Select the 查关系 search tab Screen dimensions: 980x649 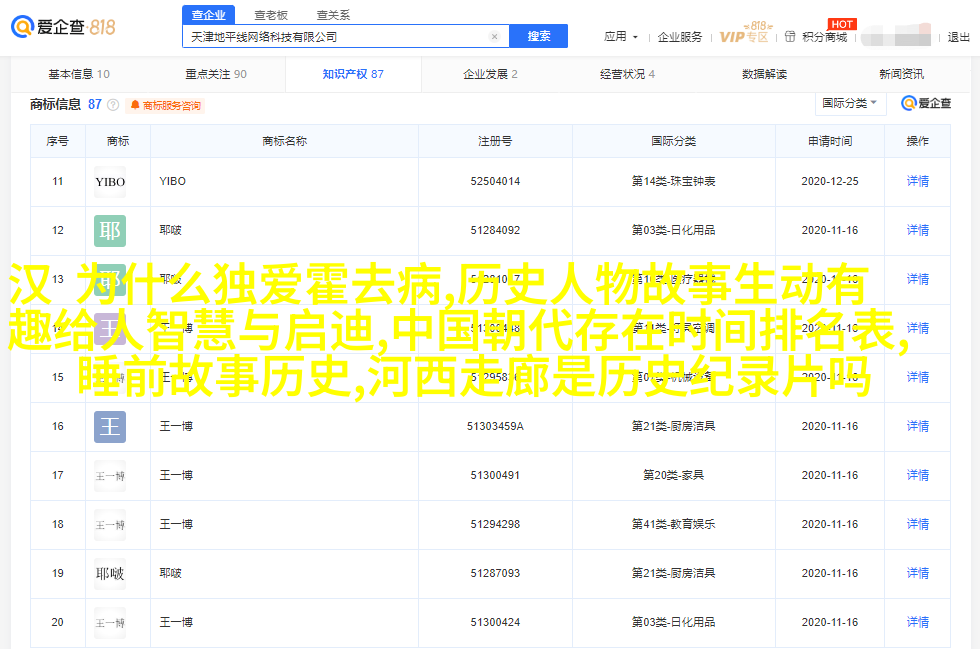point(333,14)
